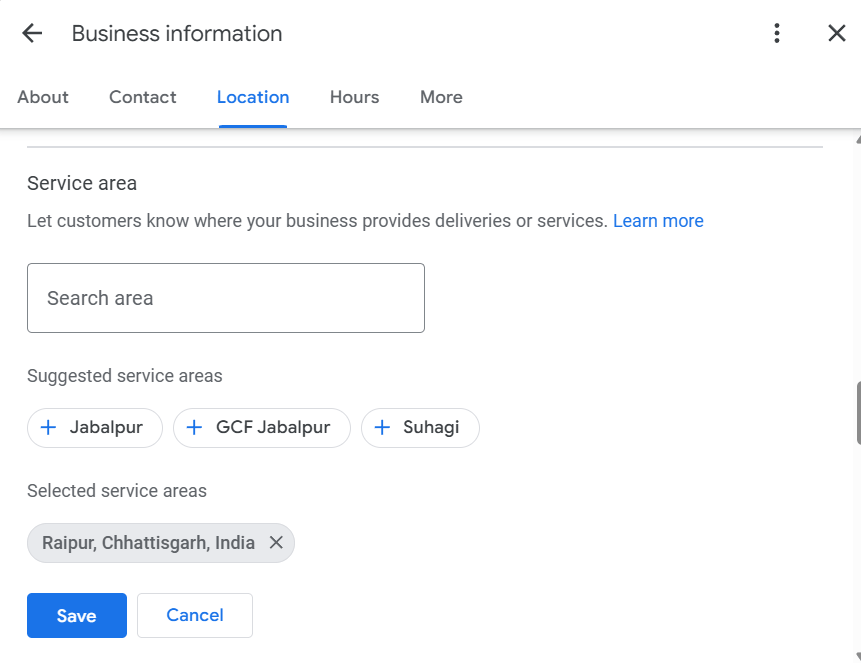Select the Location tab

pyautogui.click(x=253, y=97)
